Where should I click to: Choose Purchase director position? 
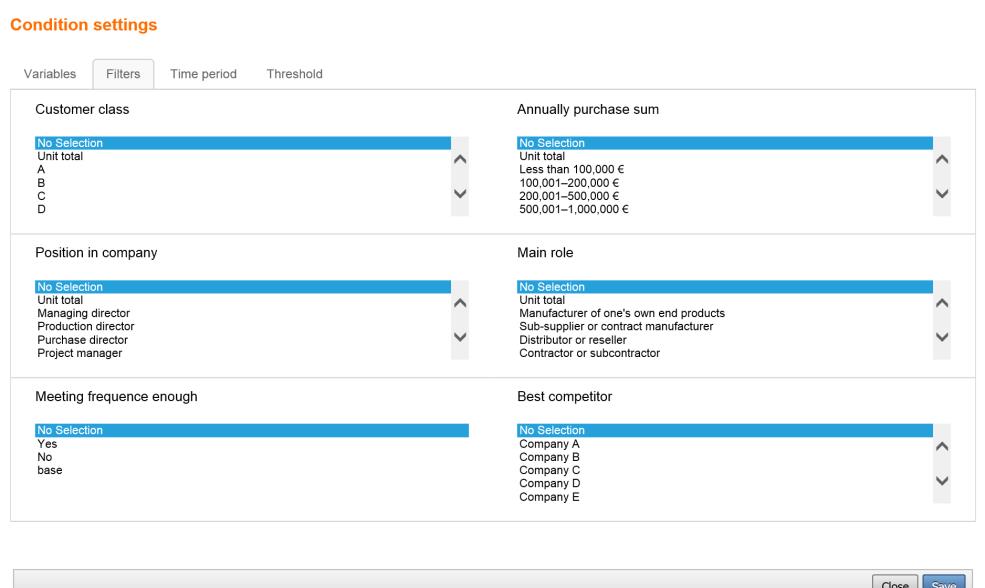point(243,340)
